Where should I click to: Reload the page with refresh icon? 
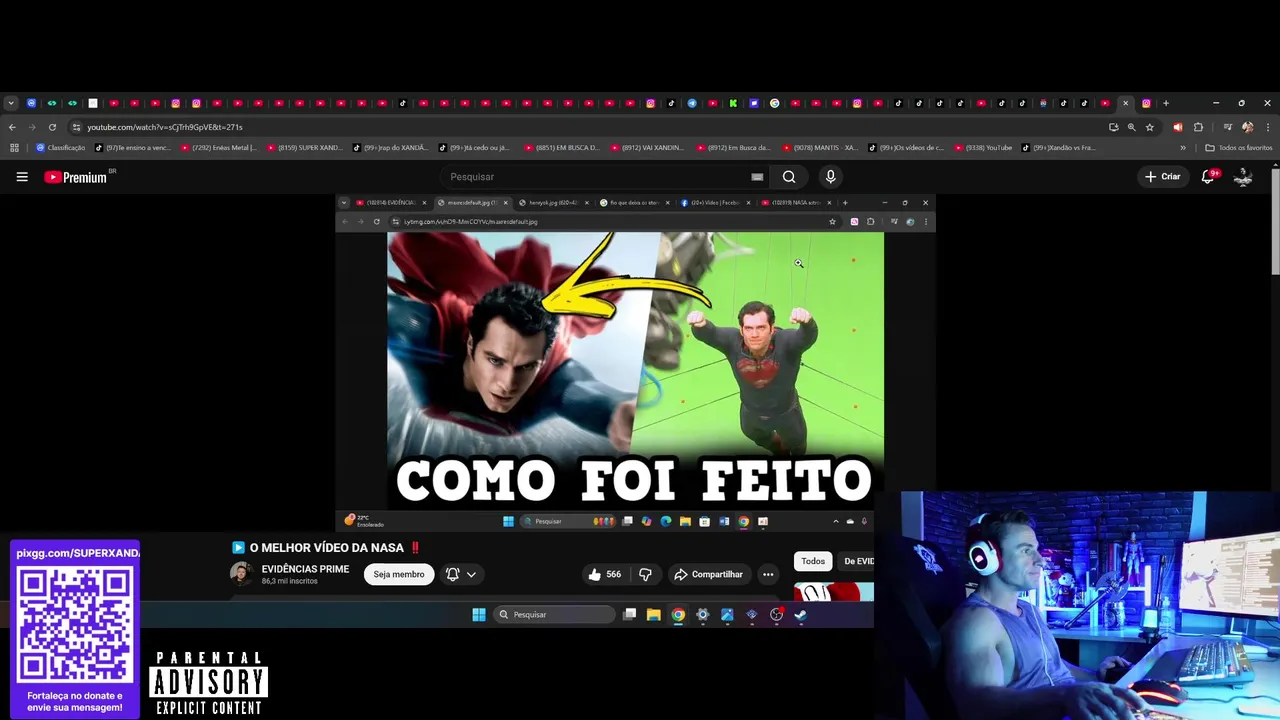pos(52,127)
